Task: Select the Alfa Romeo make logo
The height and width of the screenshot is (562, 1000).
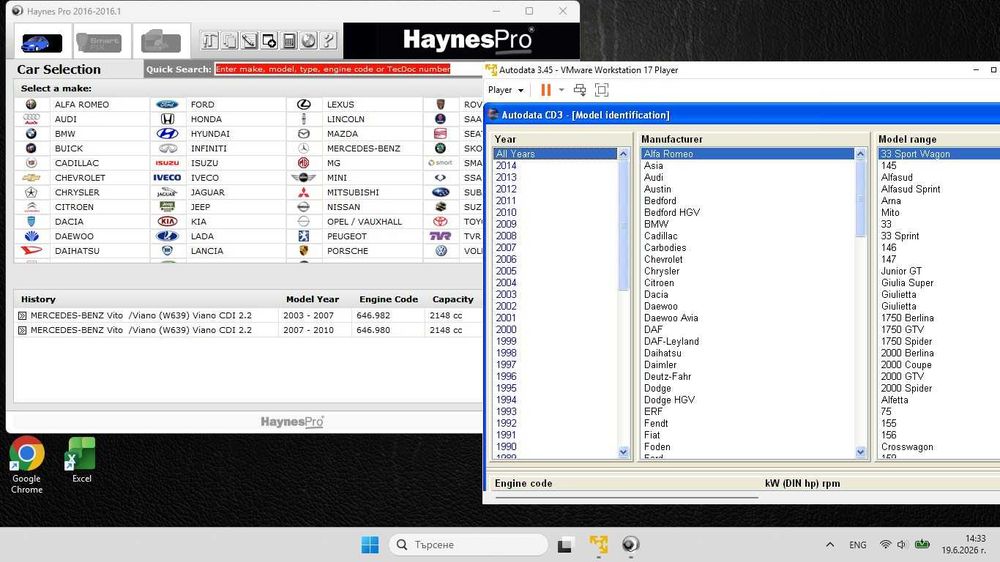Action: (x=31, y=104)
